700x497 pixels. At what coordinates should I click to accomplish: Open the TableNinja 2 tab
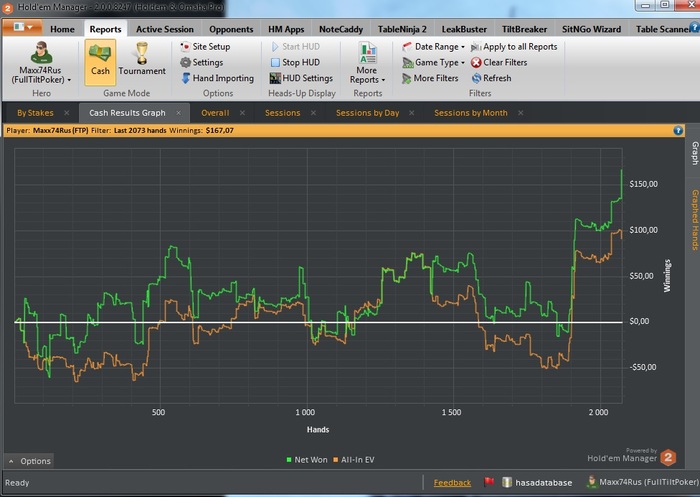pyautogui.click(x=402, y=29)
